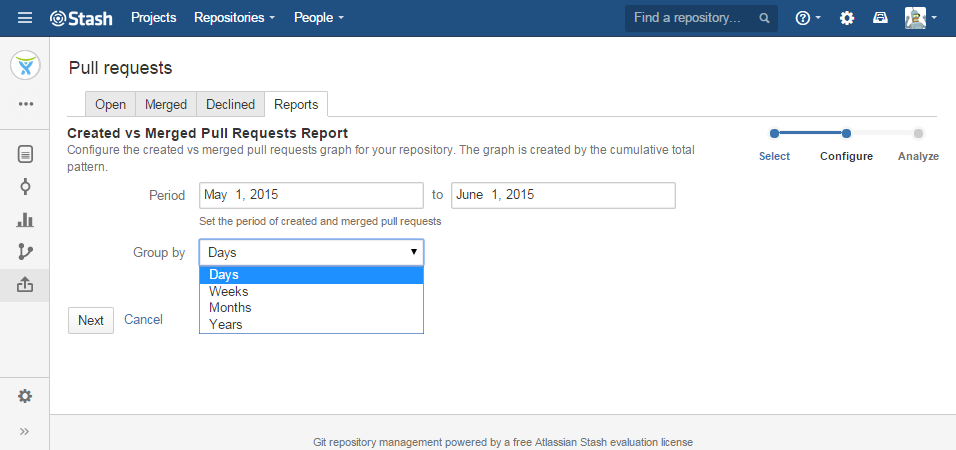Image resolution: width=956 pixels, height=450 pixels.
Task: Choose Months in the Group by dropdown
Action: pos(230,308)
